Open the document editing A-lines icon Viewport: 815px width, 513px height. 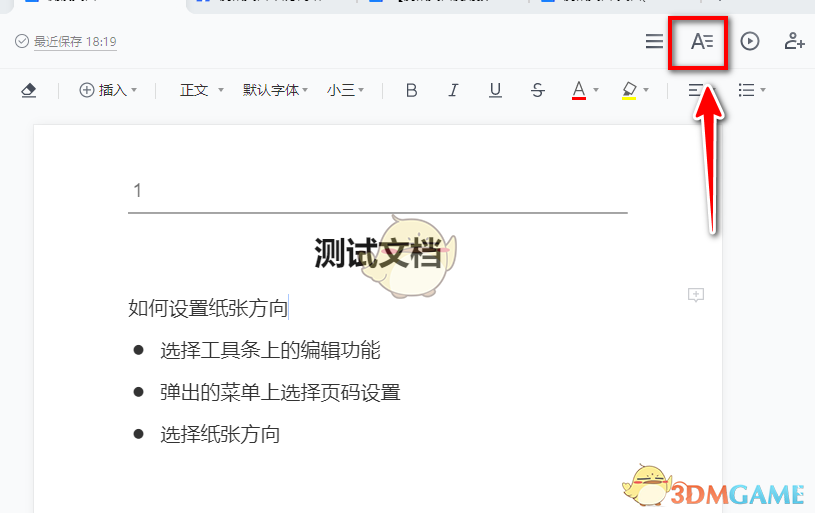[x=701, y=41]
